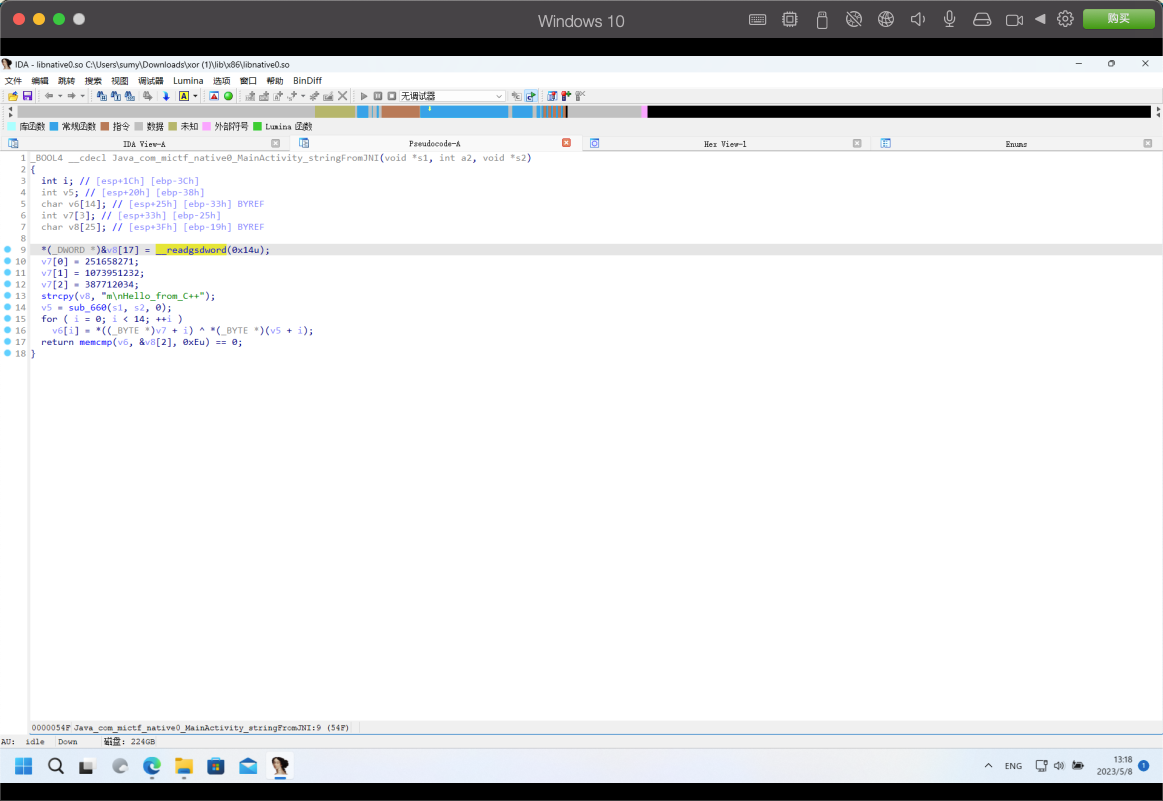This screenshot has height=801, width=1163.
Task: Click the green 购买 button
Action: [1117, 19]
